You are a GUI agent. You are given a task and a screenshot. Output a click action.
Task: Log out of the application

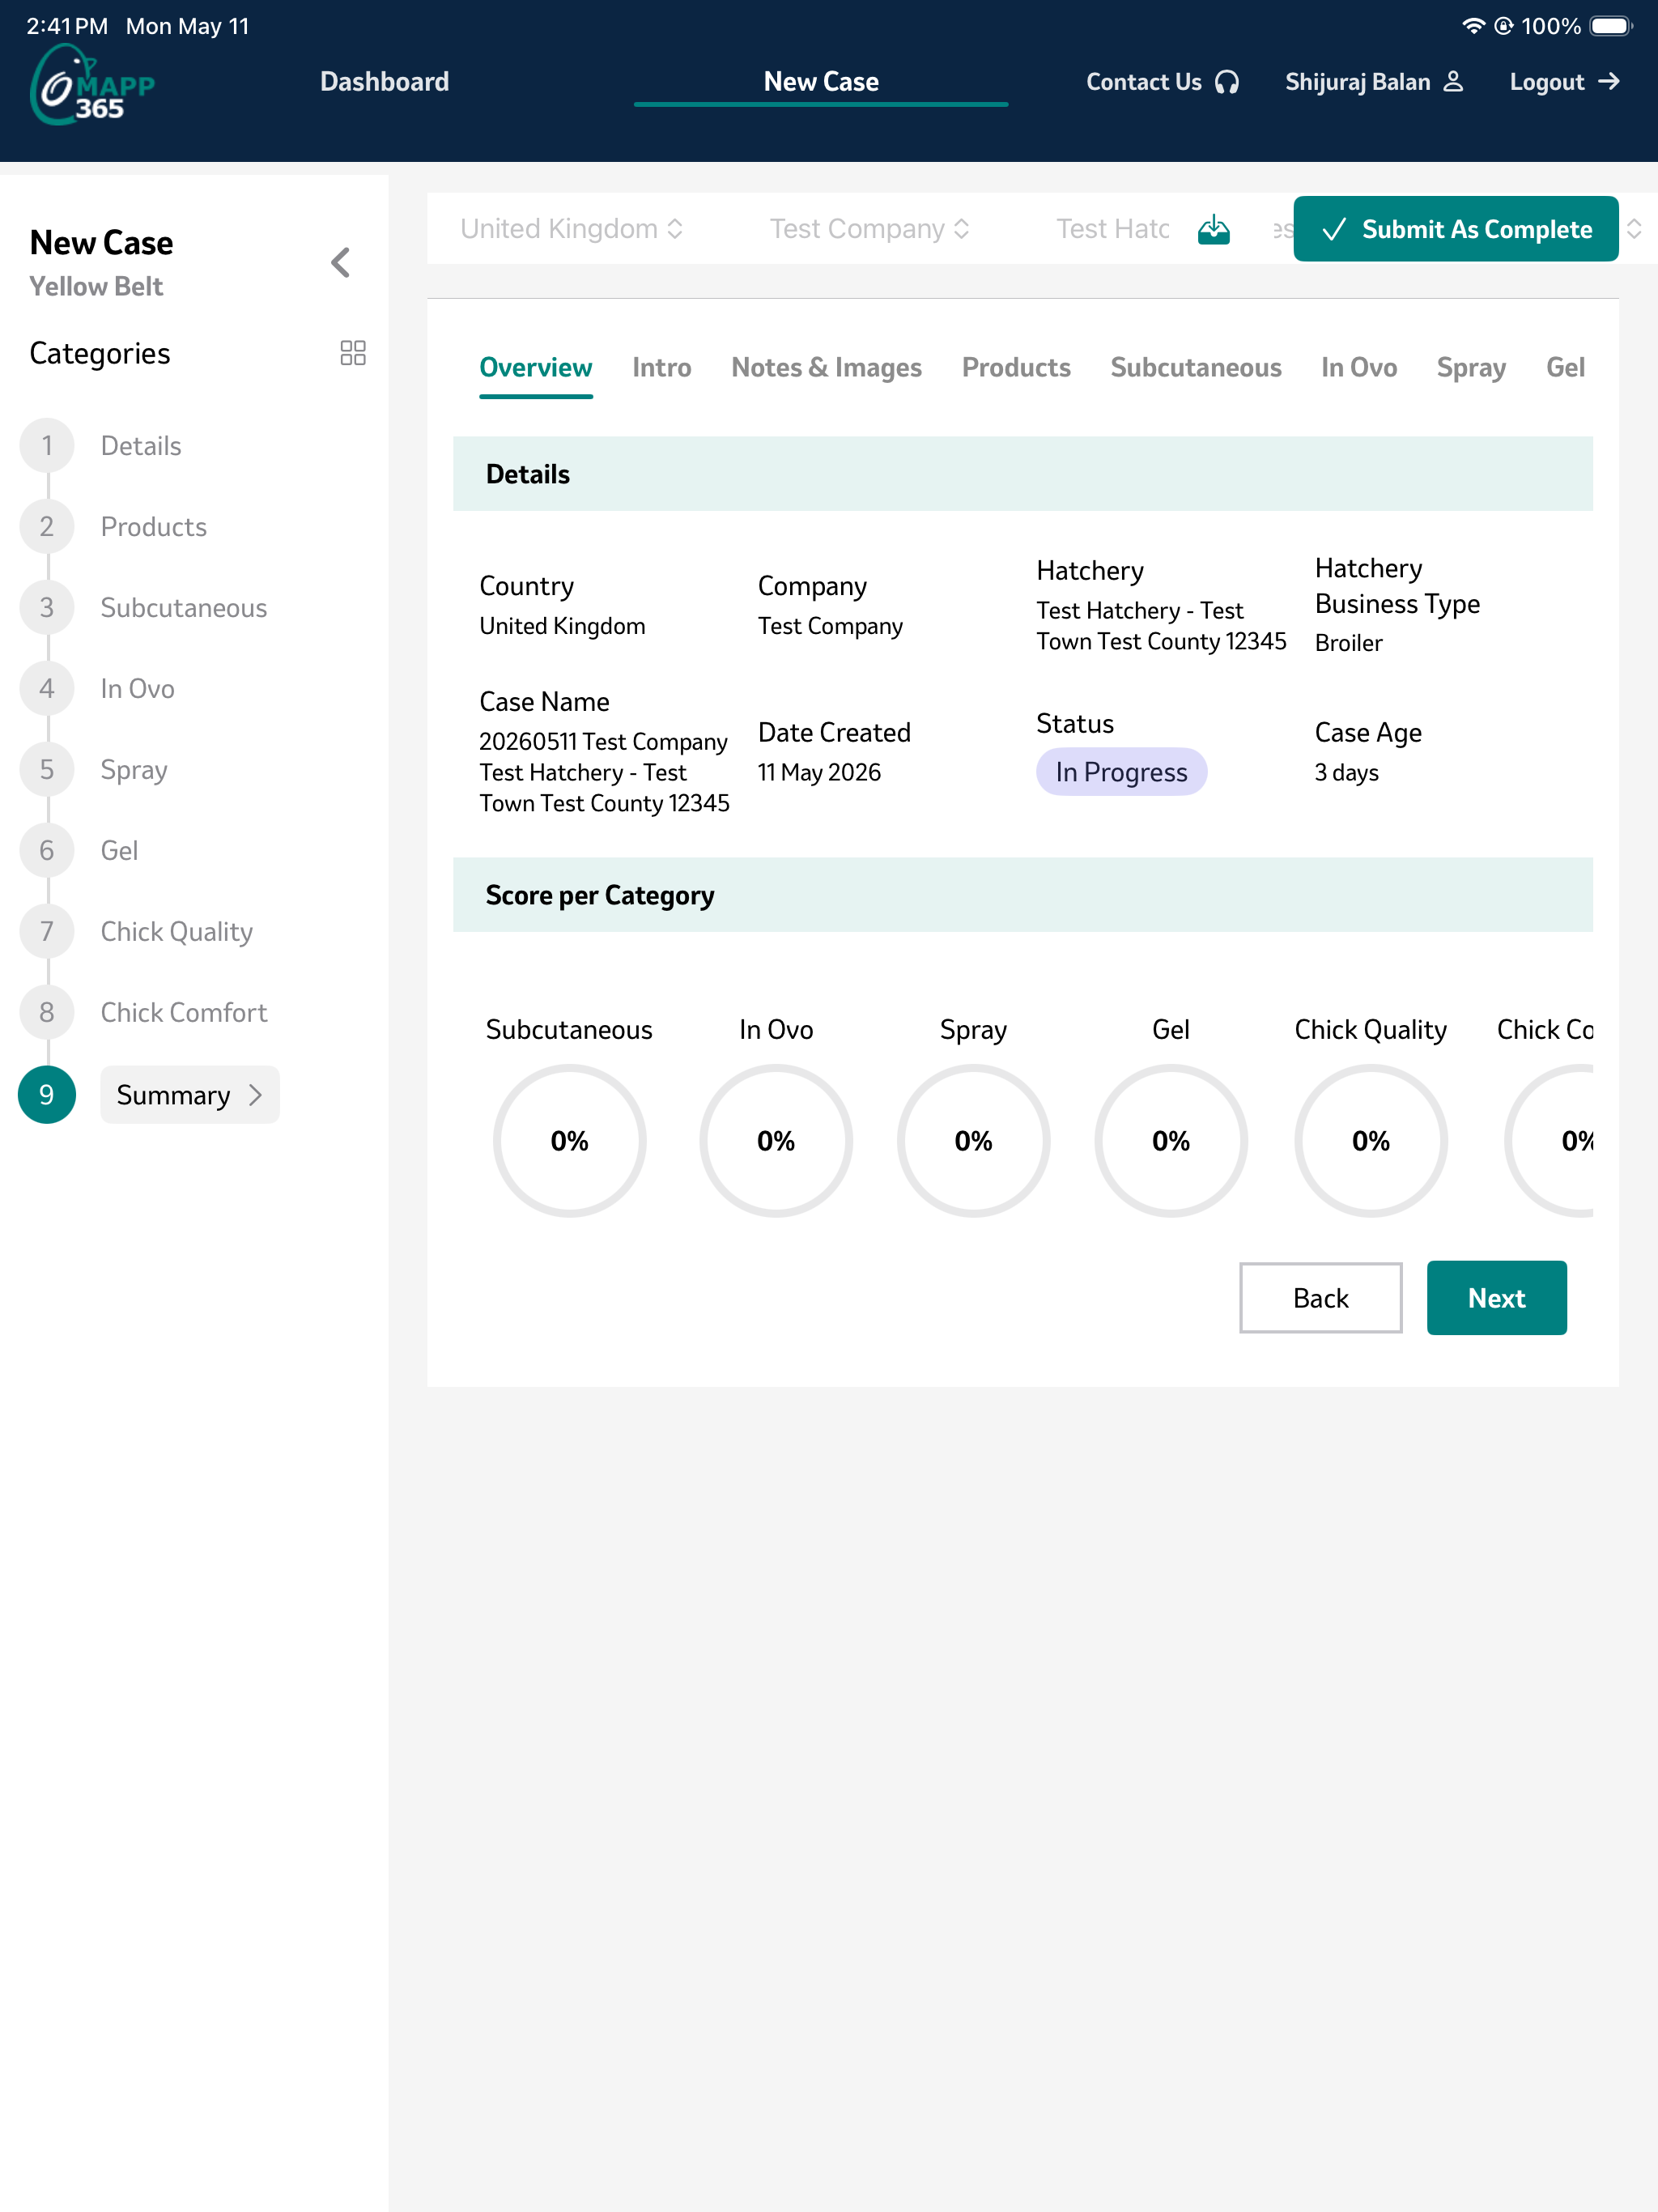pyautogui.click(x=1564, y=82)
